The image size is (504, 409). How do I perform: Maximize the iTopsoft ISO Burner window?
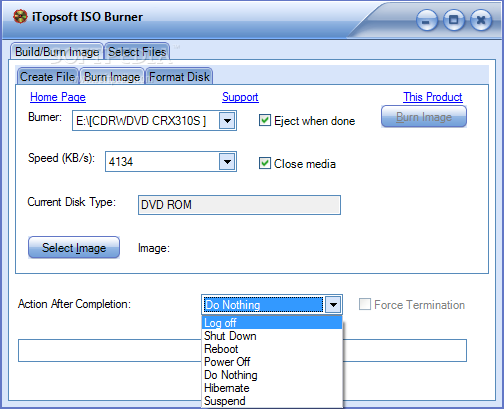pyautogui.click(x=454, y=20)
